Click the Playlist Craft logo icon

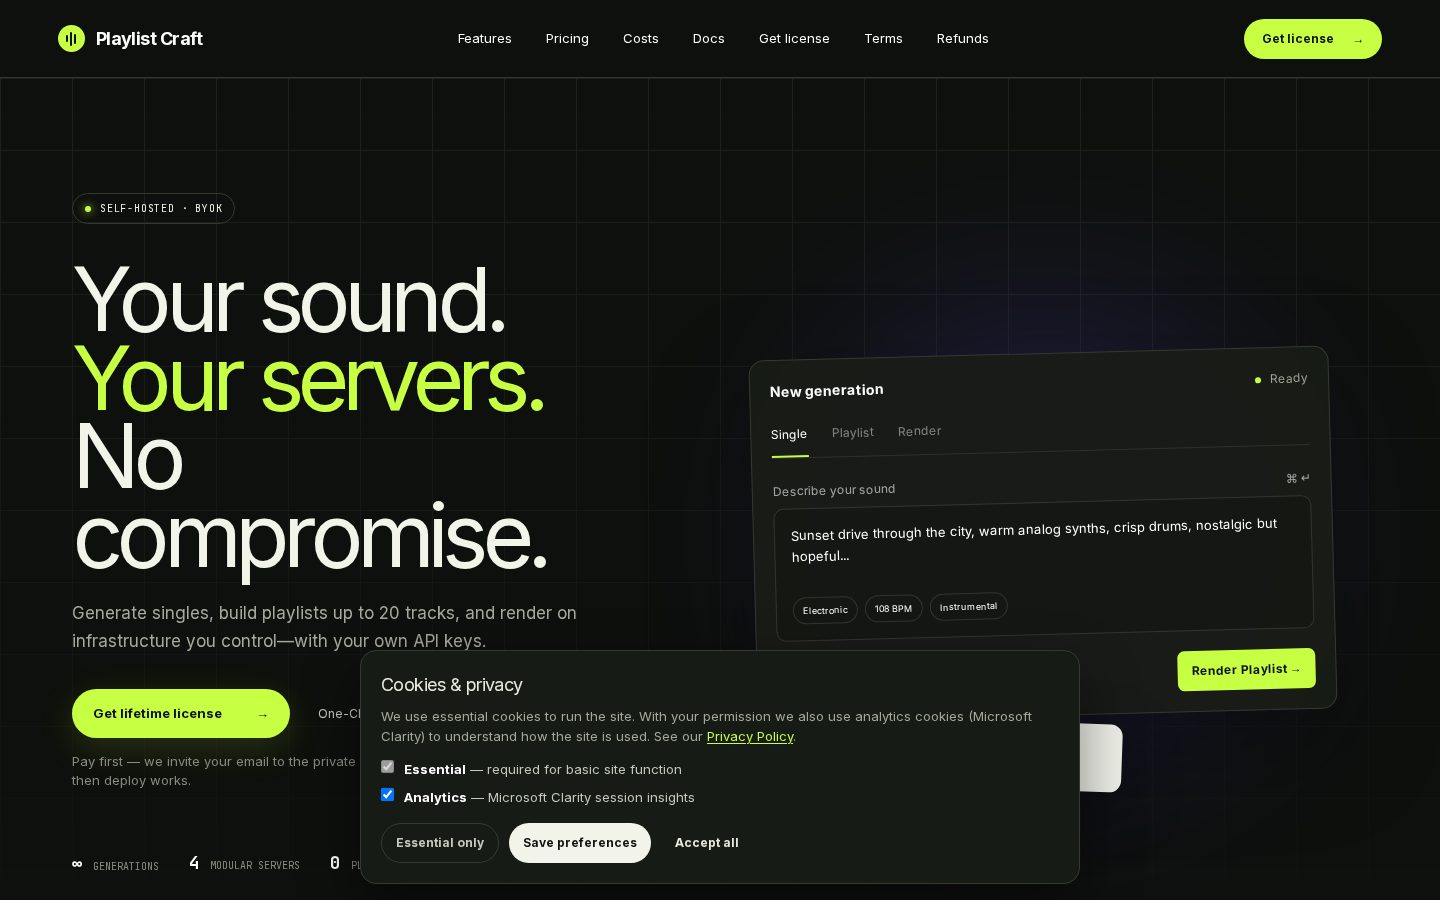coord(71,39)
